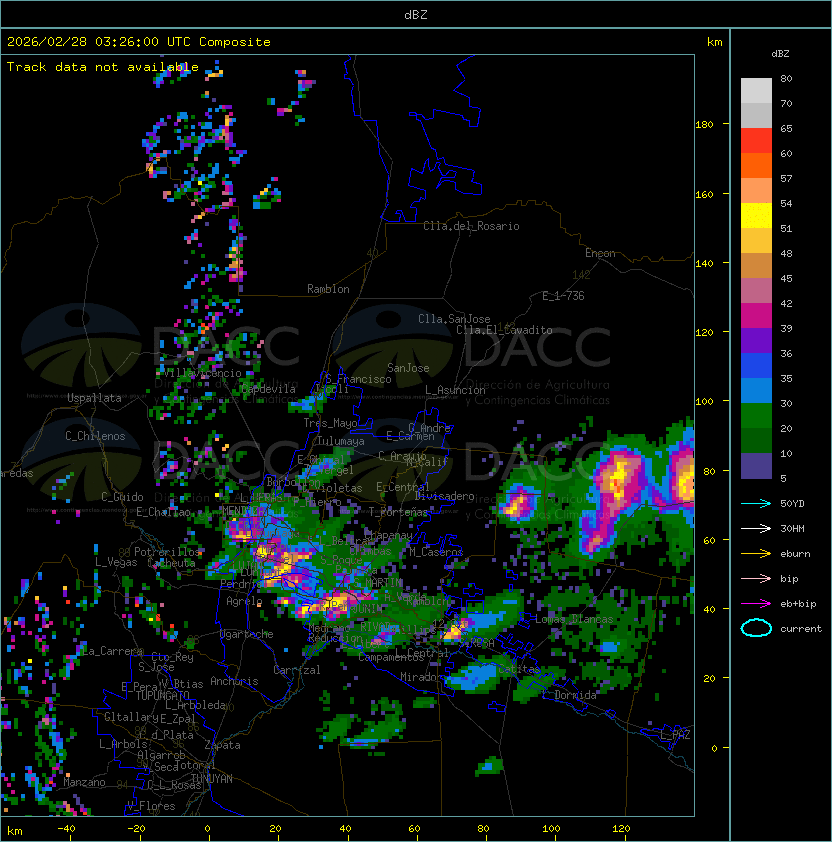Select the bright yellow 51-54 dBZ swatch
Screen dimensions: 832x842
click(x=756, y=216)
